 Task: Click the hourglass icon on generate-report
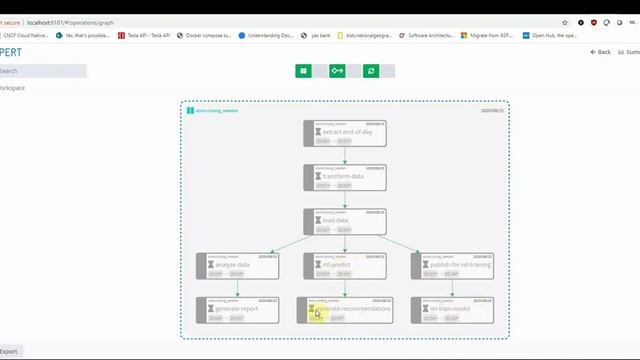(211, 309)
